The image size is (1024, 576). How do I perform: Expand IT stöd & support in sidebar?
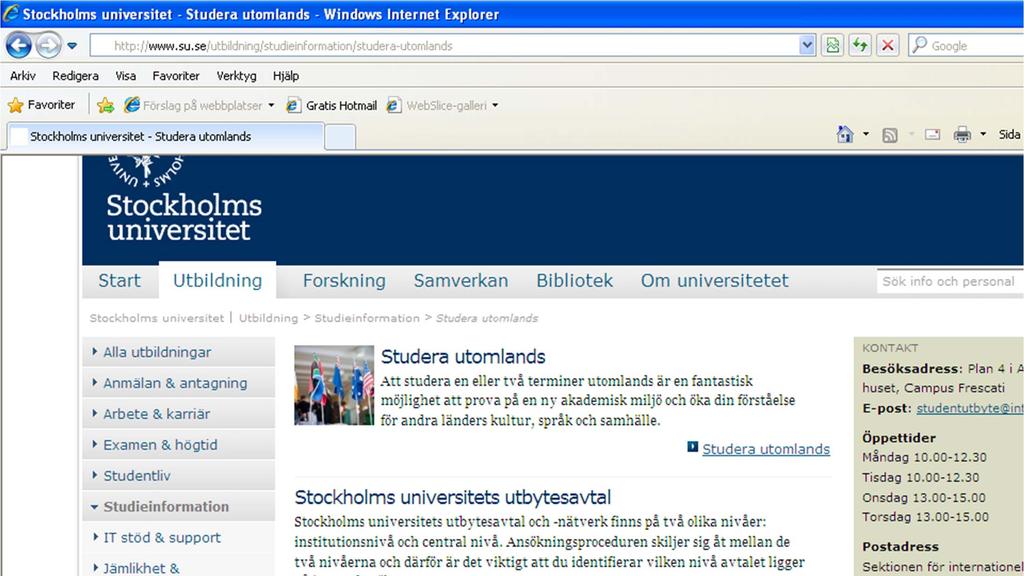(178, 537)
